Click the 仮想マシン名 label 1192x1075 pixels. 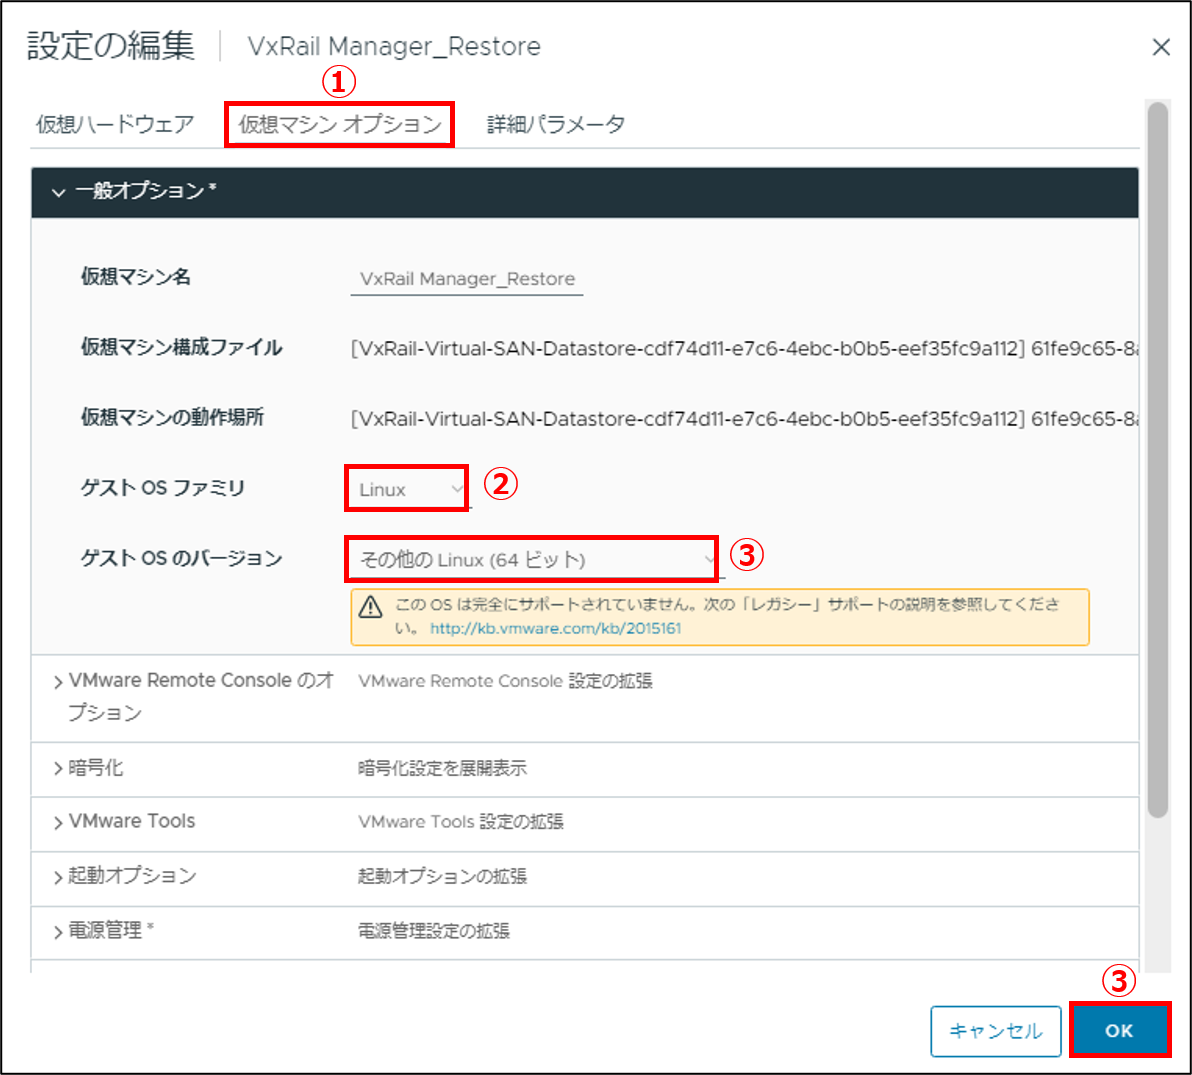click(x=136, y=277)
